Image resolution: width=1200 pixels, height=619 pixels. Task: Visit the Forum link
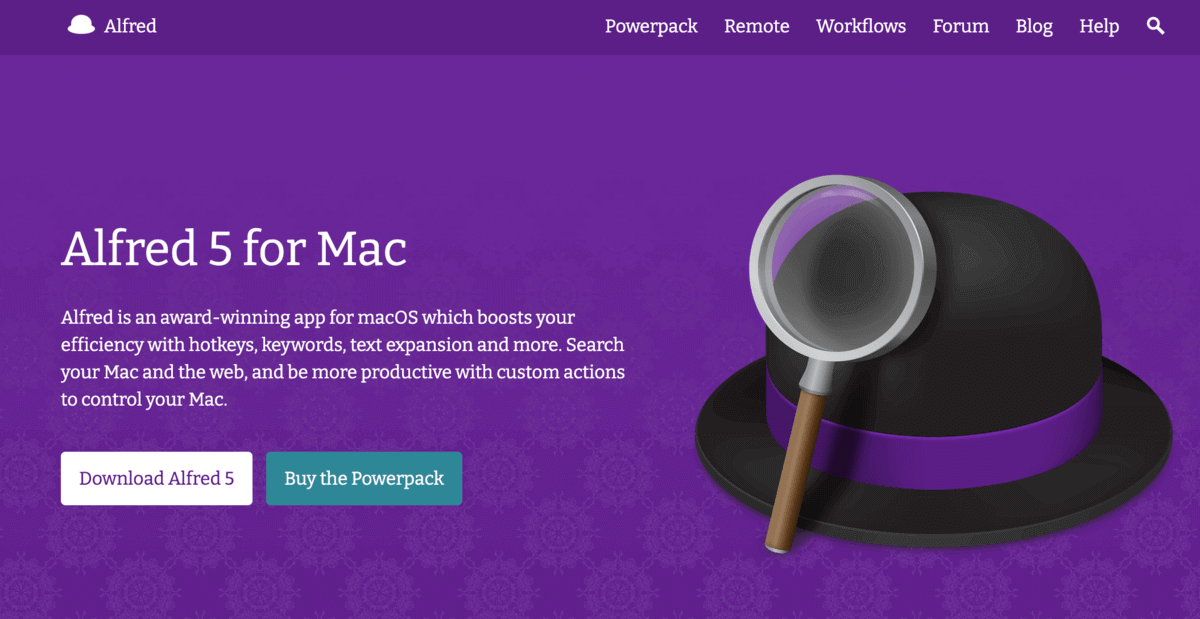click(961, 26)
